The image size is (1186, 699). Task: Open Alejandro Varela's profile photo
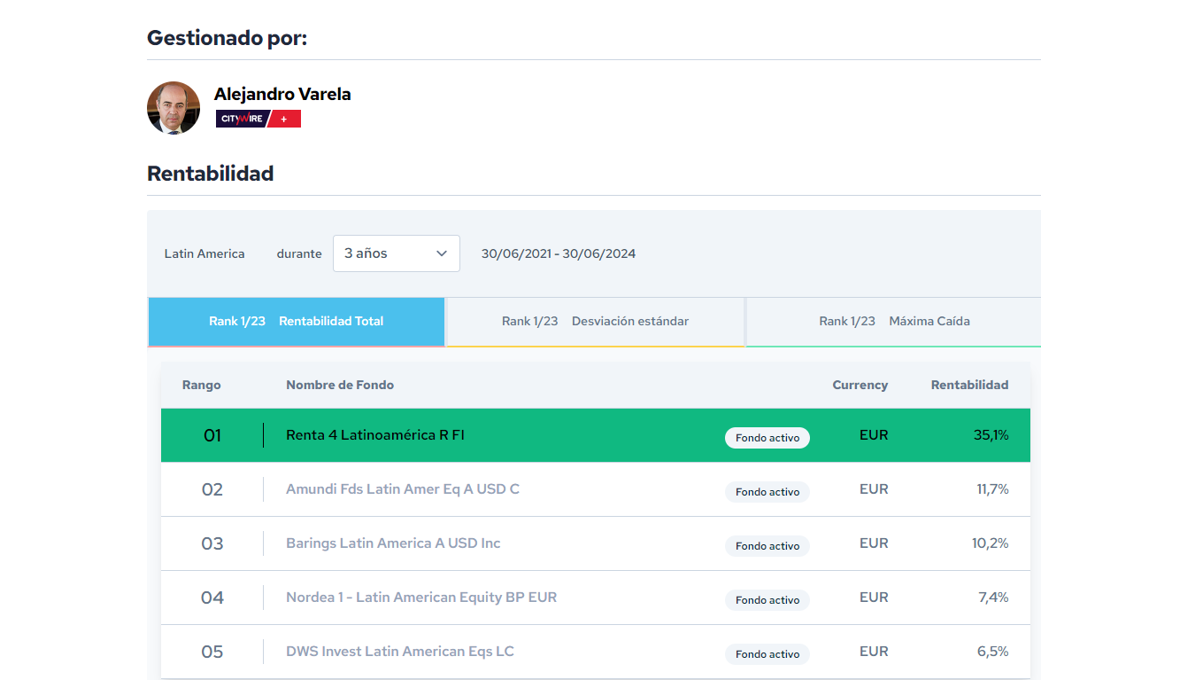[173, 108]
